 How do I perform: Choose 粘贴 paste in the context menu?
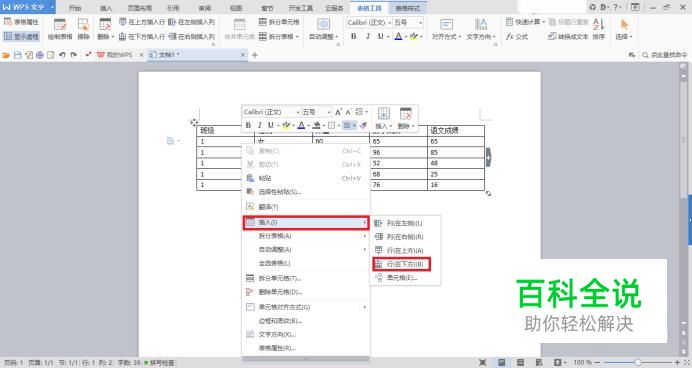click(x=306, y=178)
